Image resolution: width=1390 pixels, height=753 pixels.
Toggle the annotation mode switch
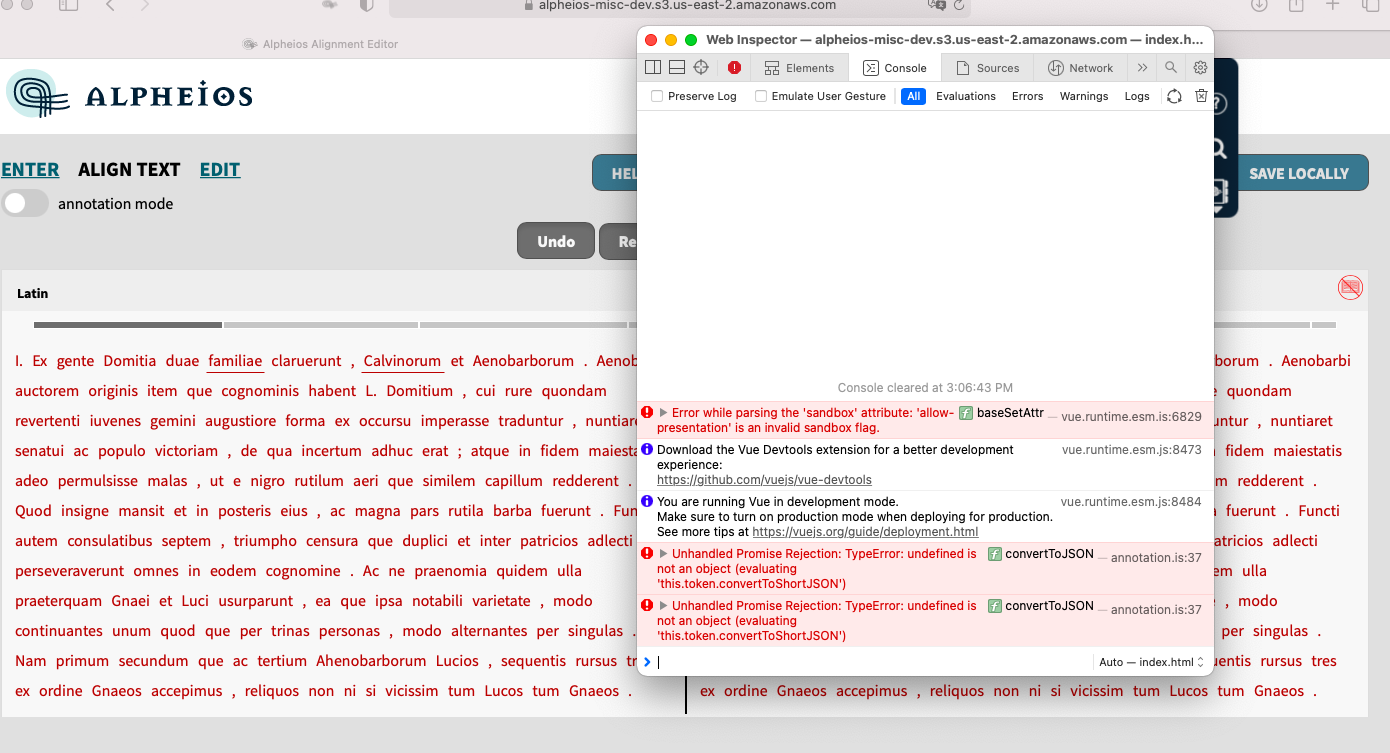(x=25, y=203)
